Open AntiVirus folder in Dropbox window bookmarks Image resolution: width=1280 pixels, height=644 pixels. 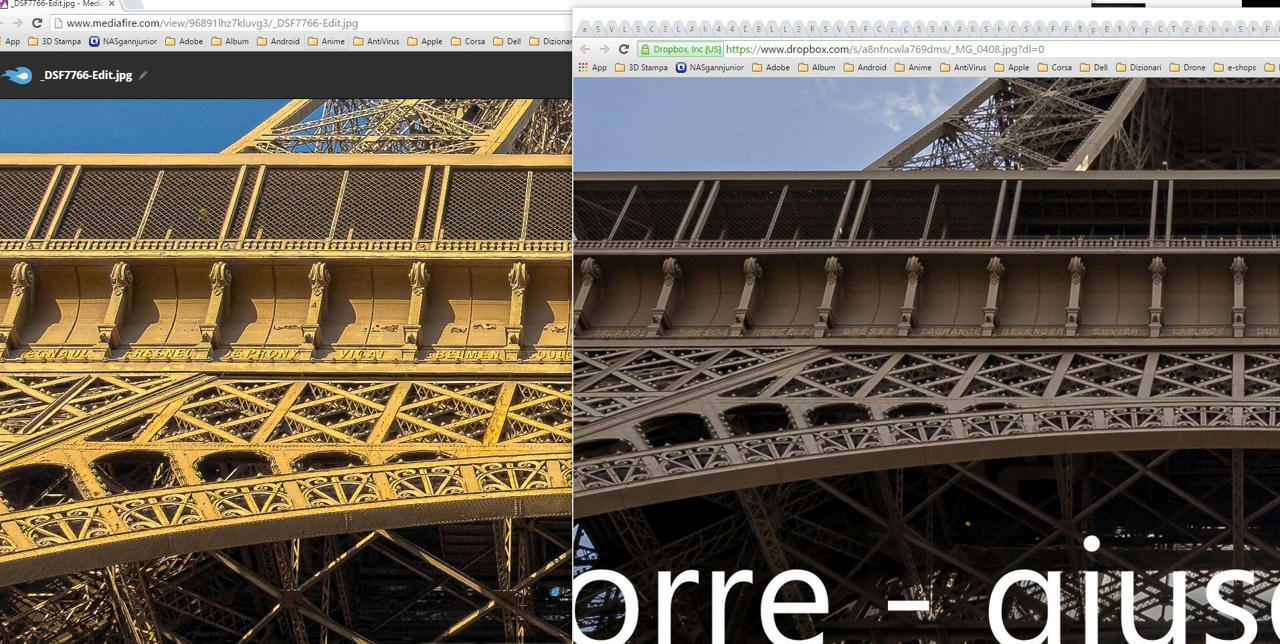[963, 67]
